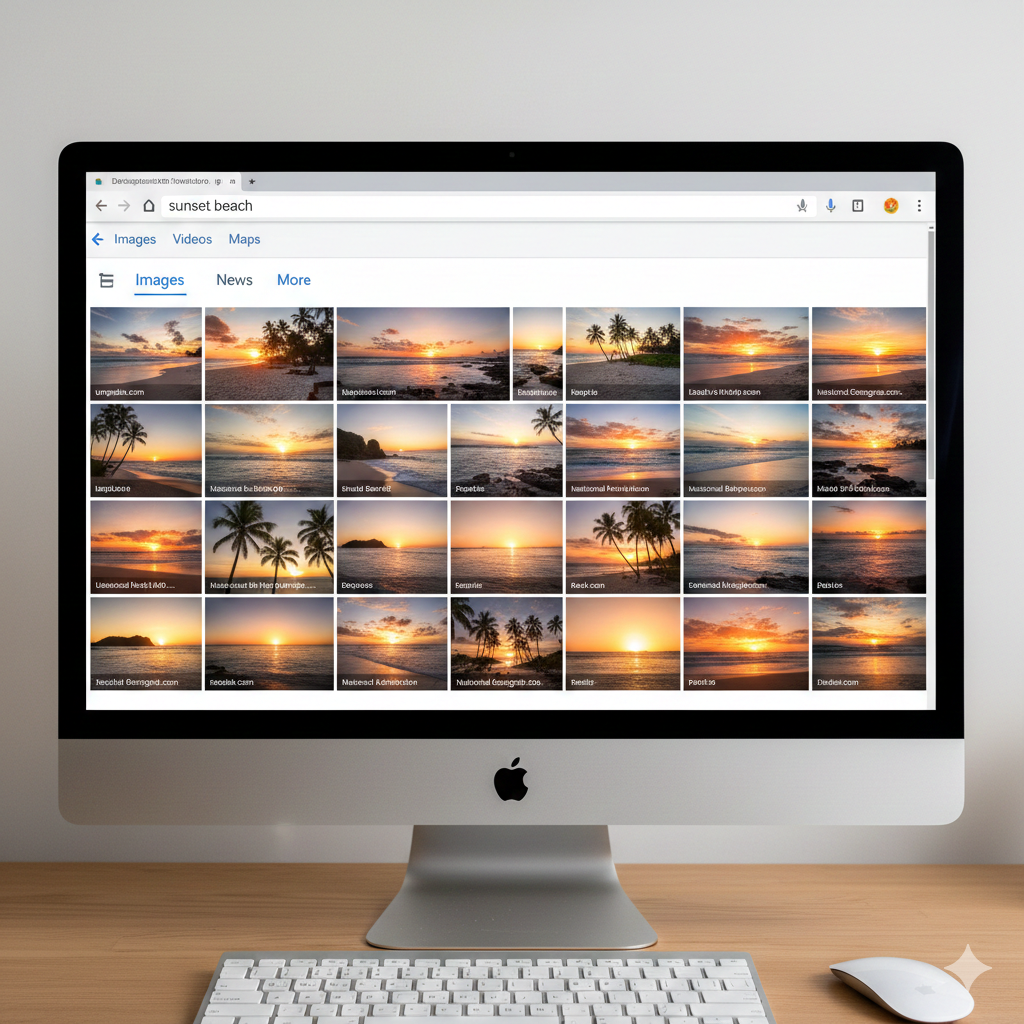Go to the home page icon
Image resolution: width=1024 pixels, height=1024 pixels.
coord(149,206)
